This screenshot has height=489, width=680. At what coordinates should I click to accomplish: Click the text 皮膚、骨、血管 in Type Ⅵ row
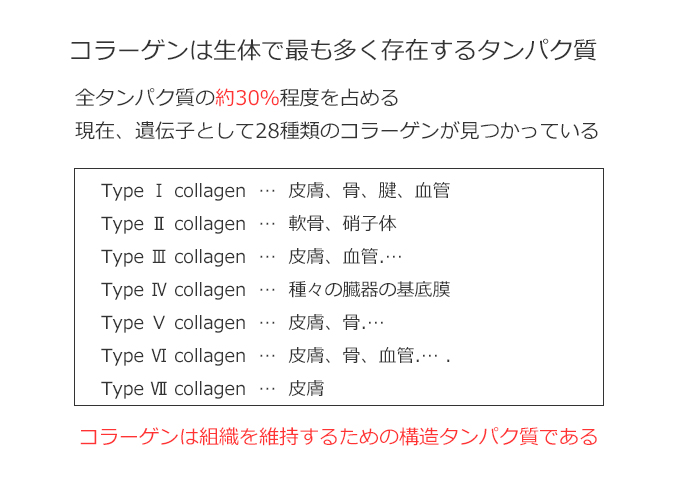(351, 355)
